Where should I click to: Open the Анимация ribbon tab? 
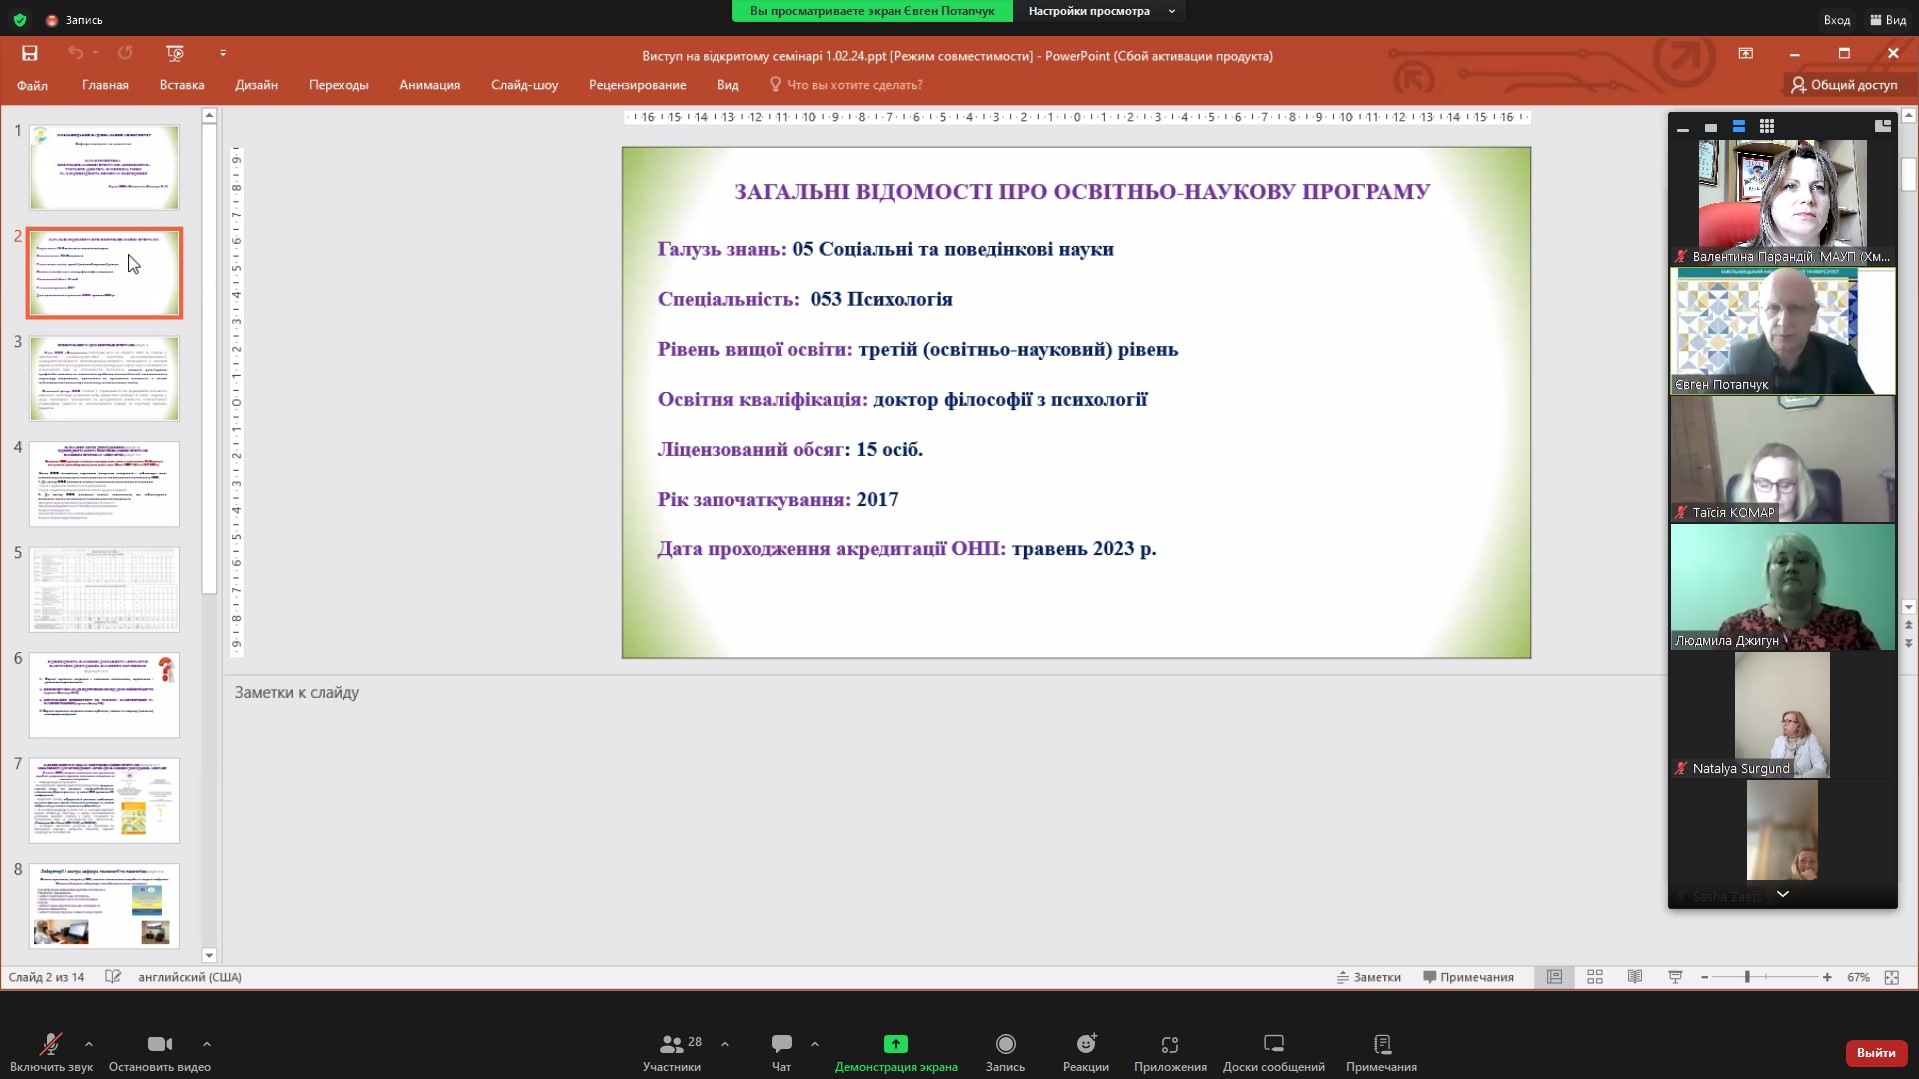[429, 85]
